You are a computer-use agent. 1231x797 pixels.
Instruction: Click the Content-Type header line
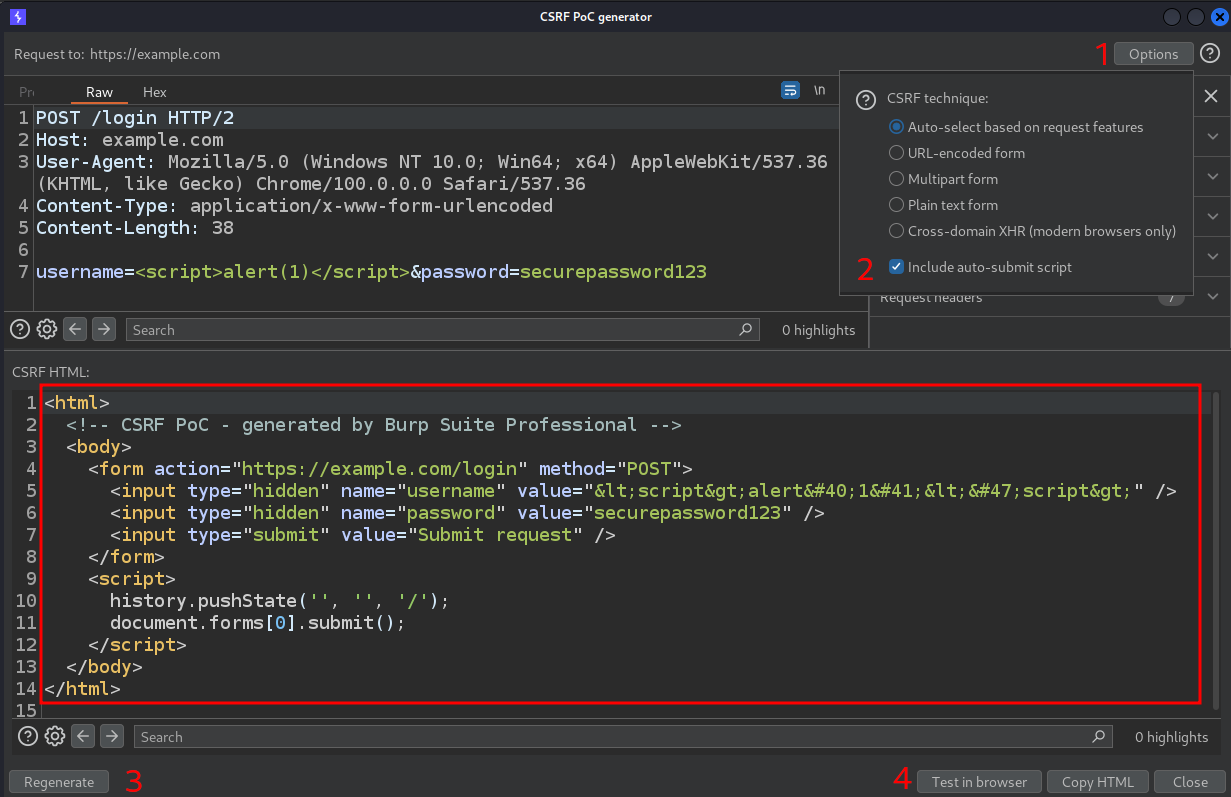294,206
